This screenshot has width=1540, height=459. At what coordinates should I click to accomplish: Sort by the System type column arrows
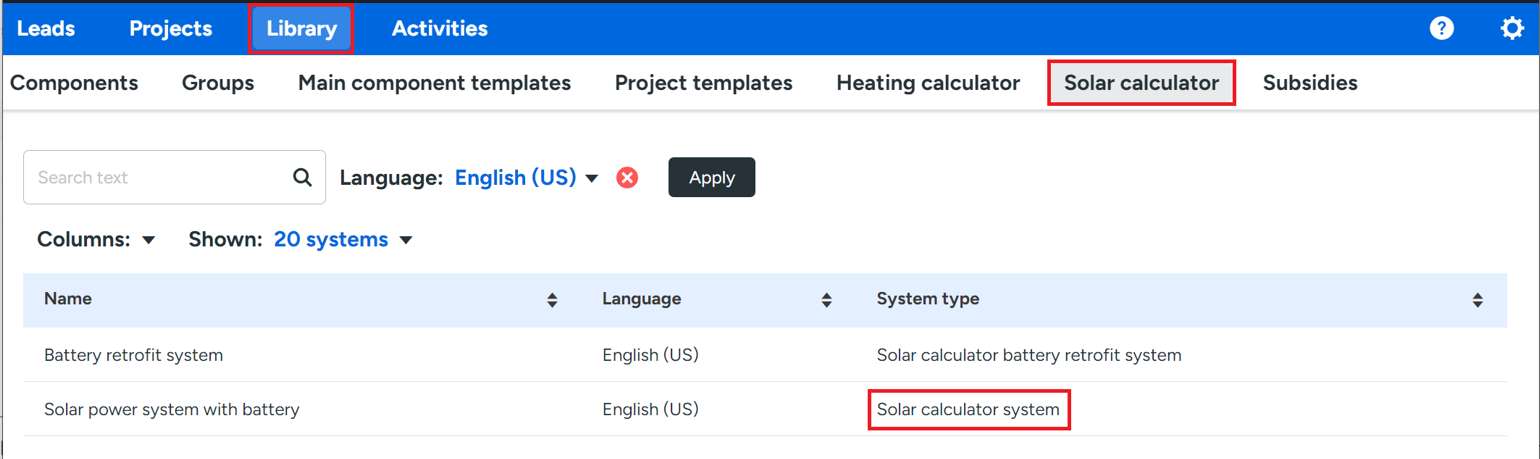tap(1477, 300)
